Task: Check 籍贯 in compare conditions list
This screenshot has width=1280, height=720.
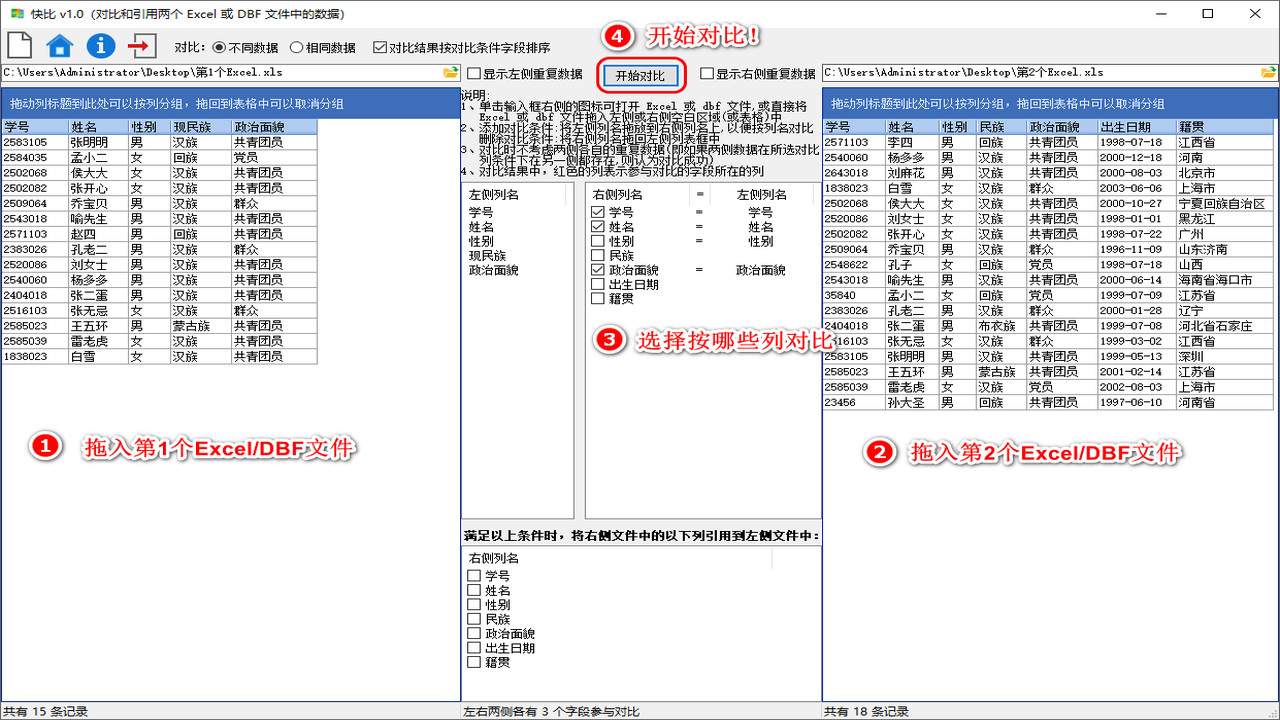Action: 598,299
